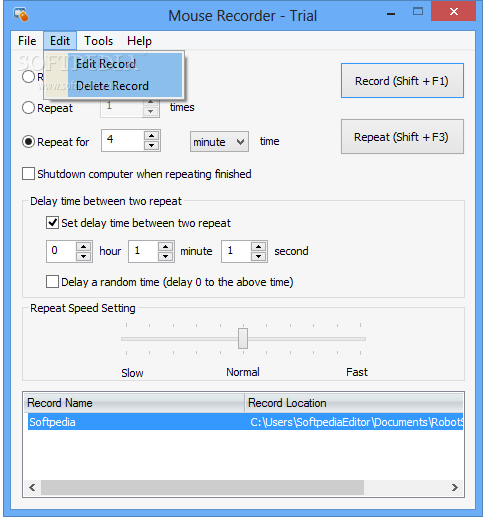
Task: Select the partly hidden top radio button
Action: click(28, 77)
